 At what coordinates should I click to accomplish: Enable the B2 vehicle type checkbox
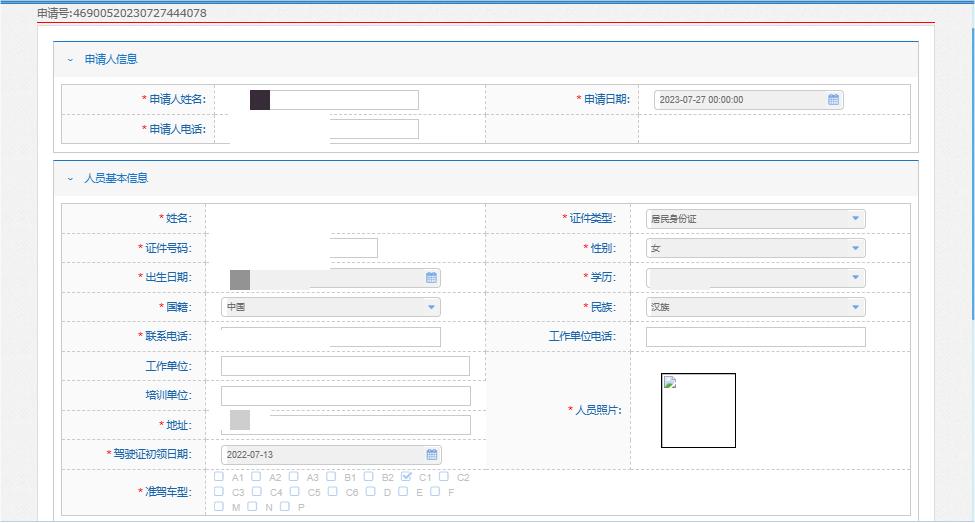coord(369,477)
